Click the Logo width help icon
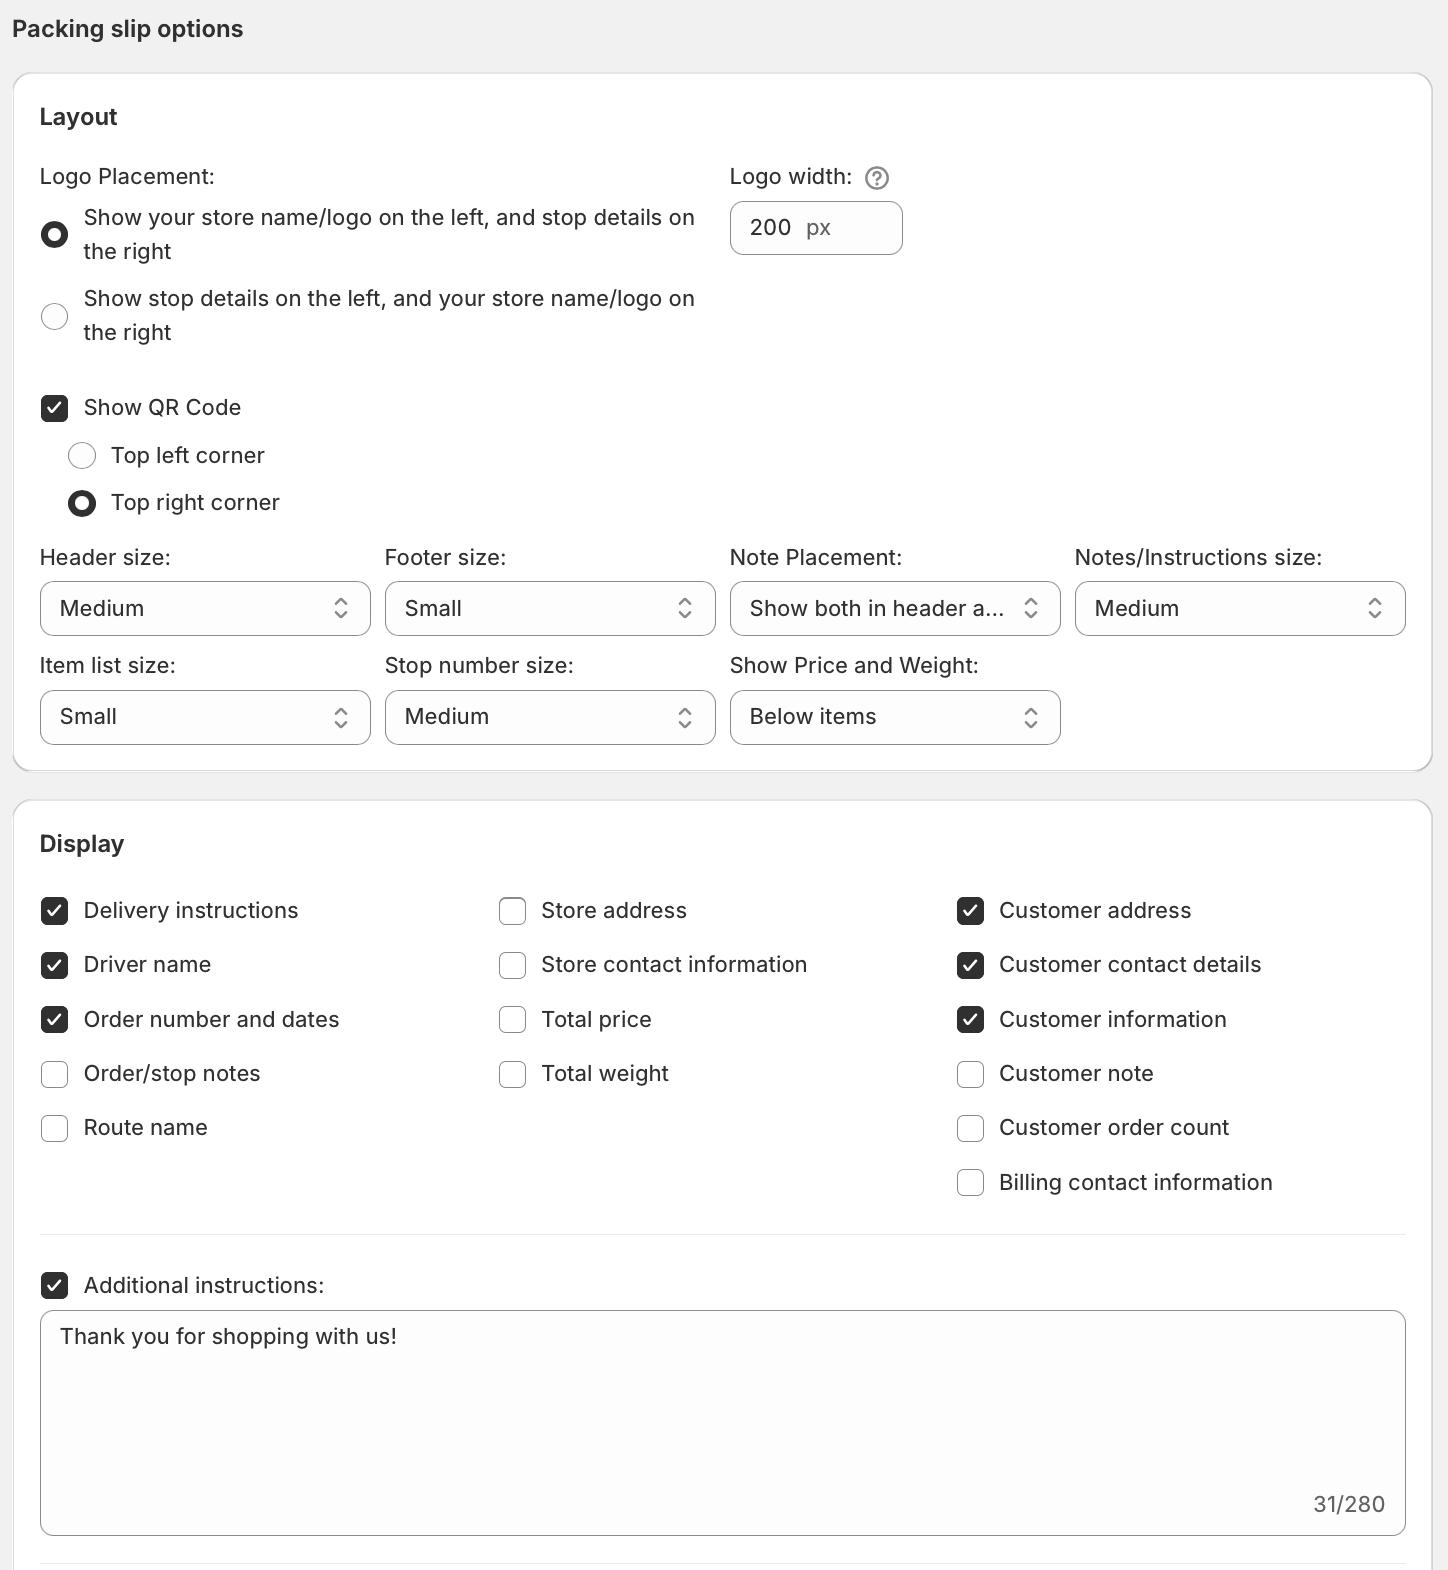 (877, 178)
